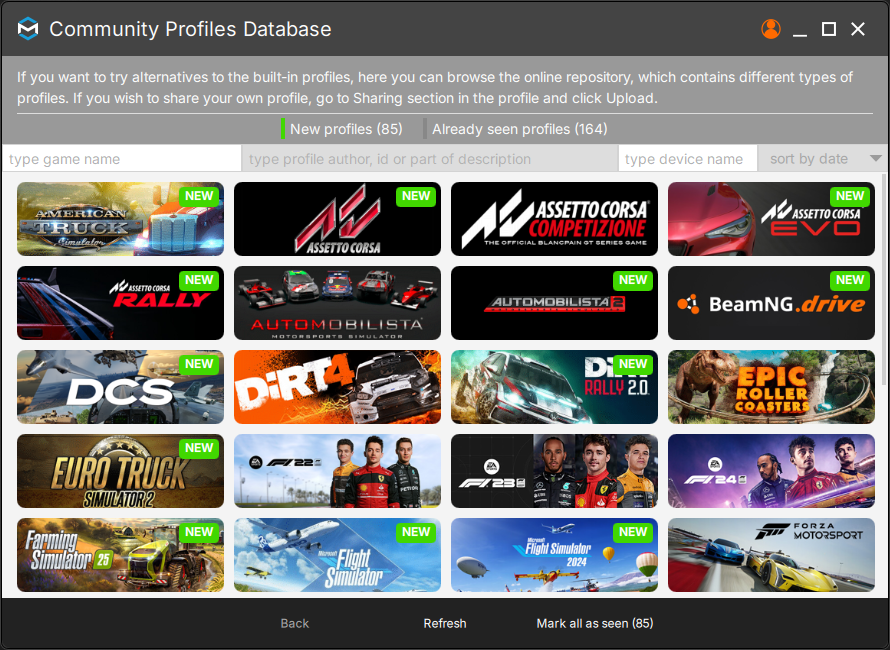The width and height of the screenshot is (890, 650).
Task: Toggle the New profiles (85) filter
Action: [x=342, y=129]
